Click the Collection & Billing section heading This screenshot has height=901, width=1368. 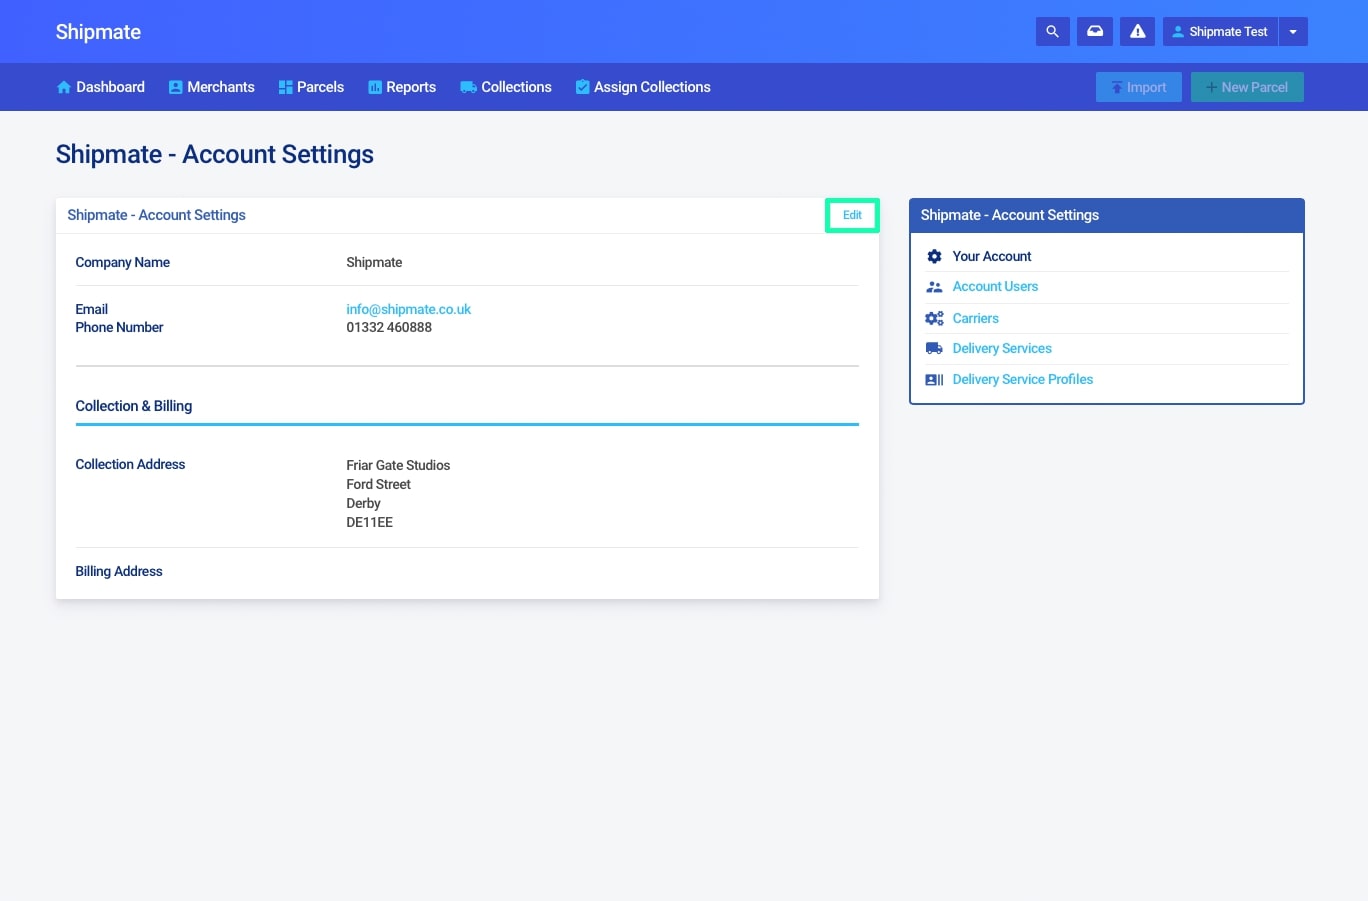tap(134, 406)
